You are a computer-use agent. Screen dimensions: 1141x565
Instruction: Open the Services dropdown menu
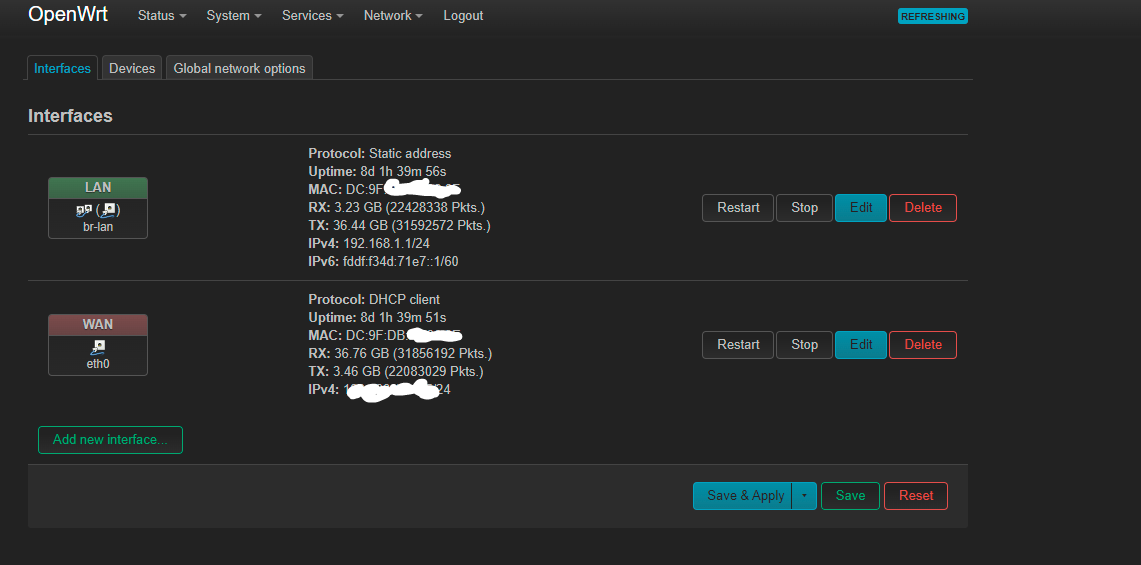pyautogui.click(x=312, y=16)
